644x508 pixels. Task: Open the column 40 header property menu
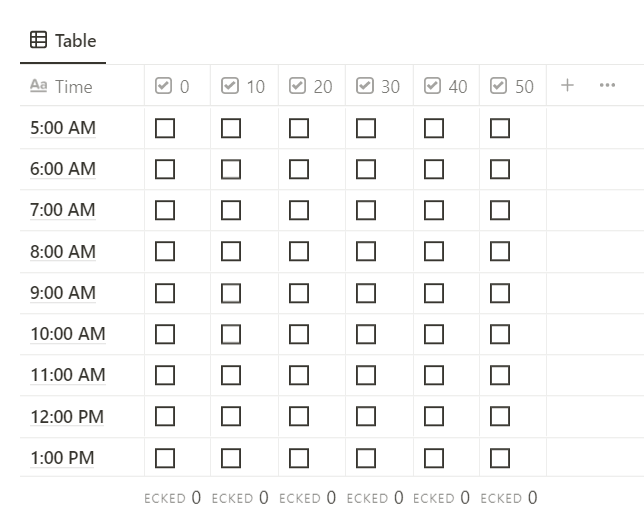(x=446, y=86)
